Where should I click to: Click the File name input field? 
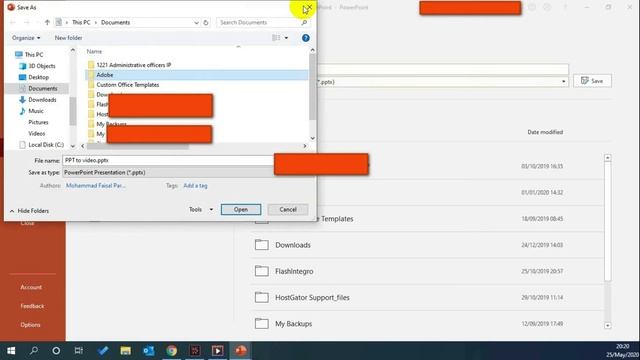click(168, 160)
